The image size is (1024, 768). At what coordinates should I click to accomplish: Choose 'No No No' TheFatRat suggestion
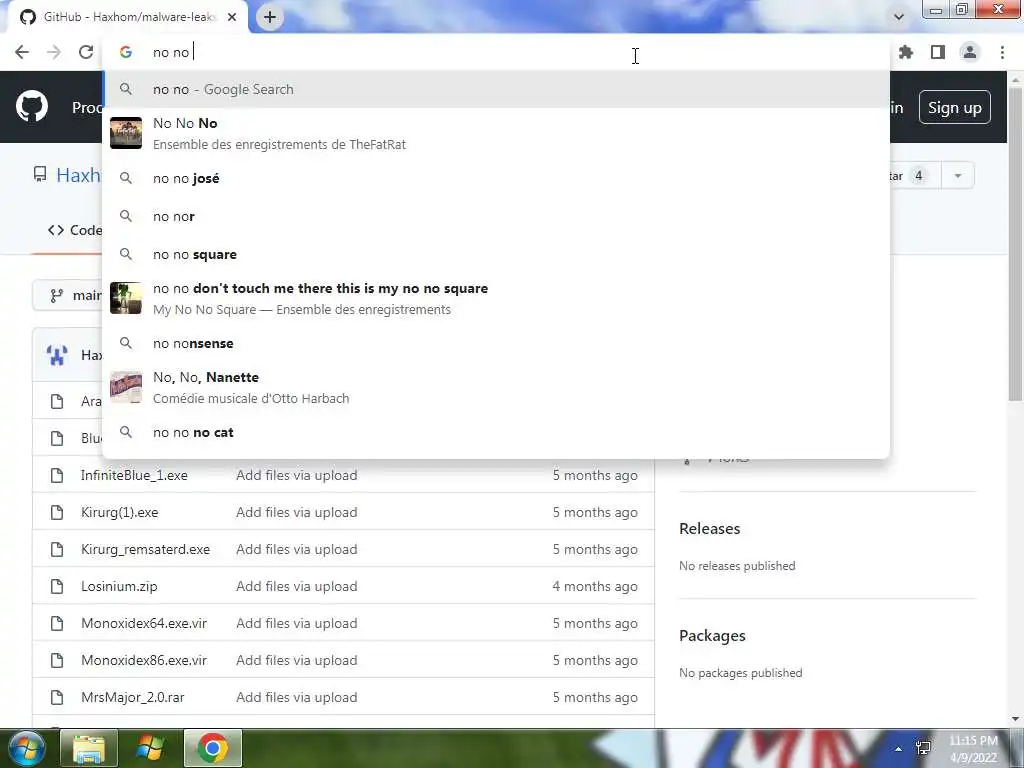pos(496,133)
